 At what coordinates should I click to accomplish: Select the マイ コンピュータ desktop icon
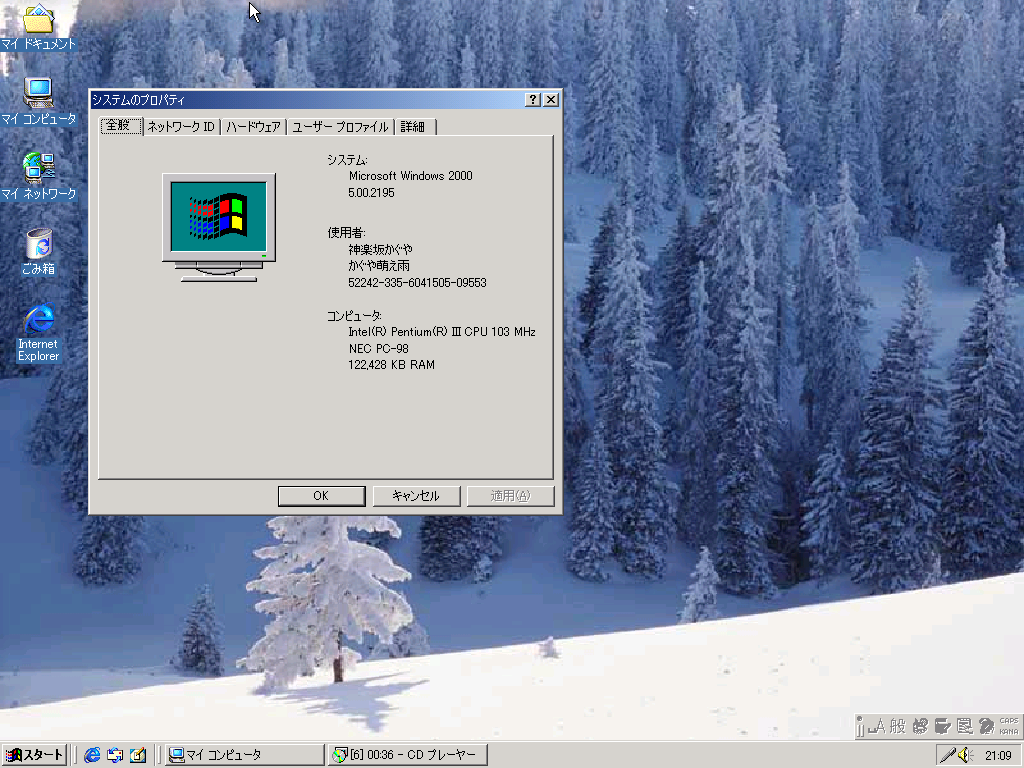coord(38,94)
